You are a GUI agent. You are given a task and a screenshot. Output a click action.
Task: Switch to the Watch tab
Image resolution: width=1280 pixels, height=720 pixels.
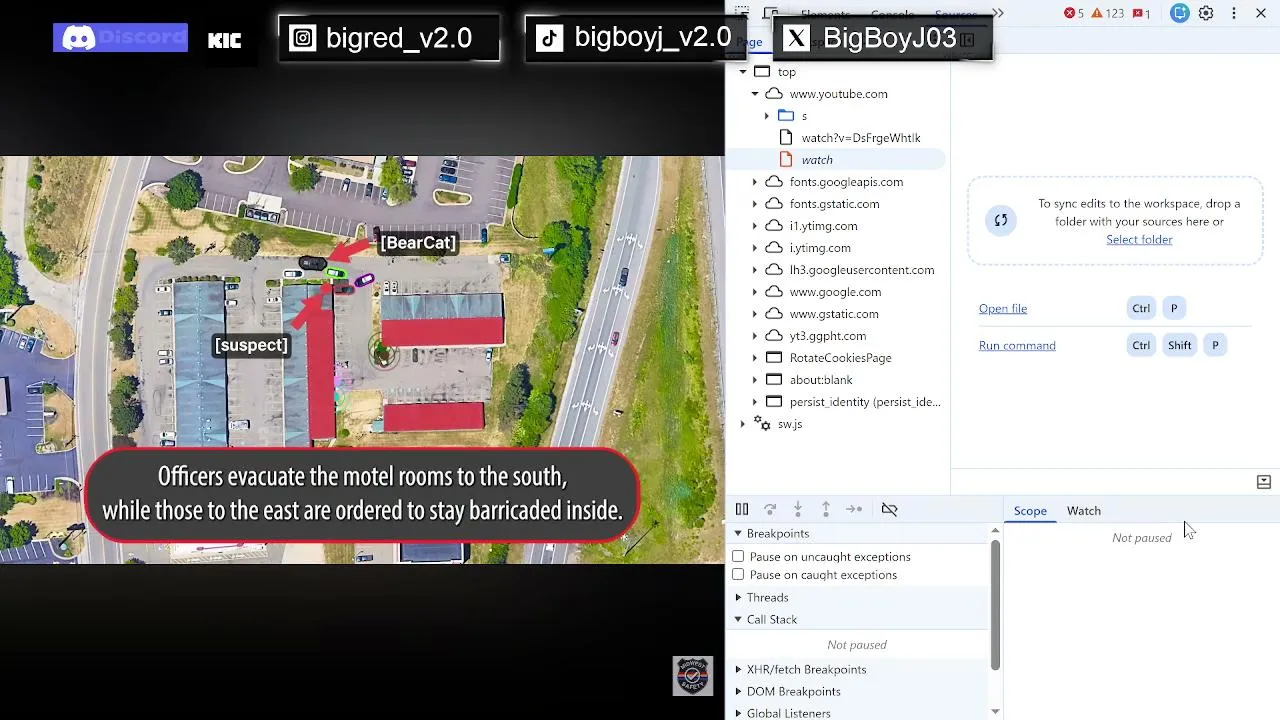coord(1084,511)
